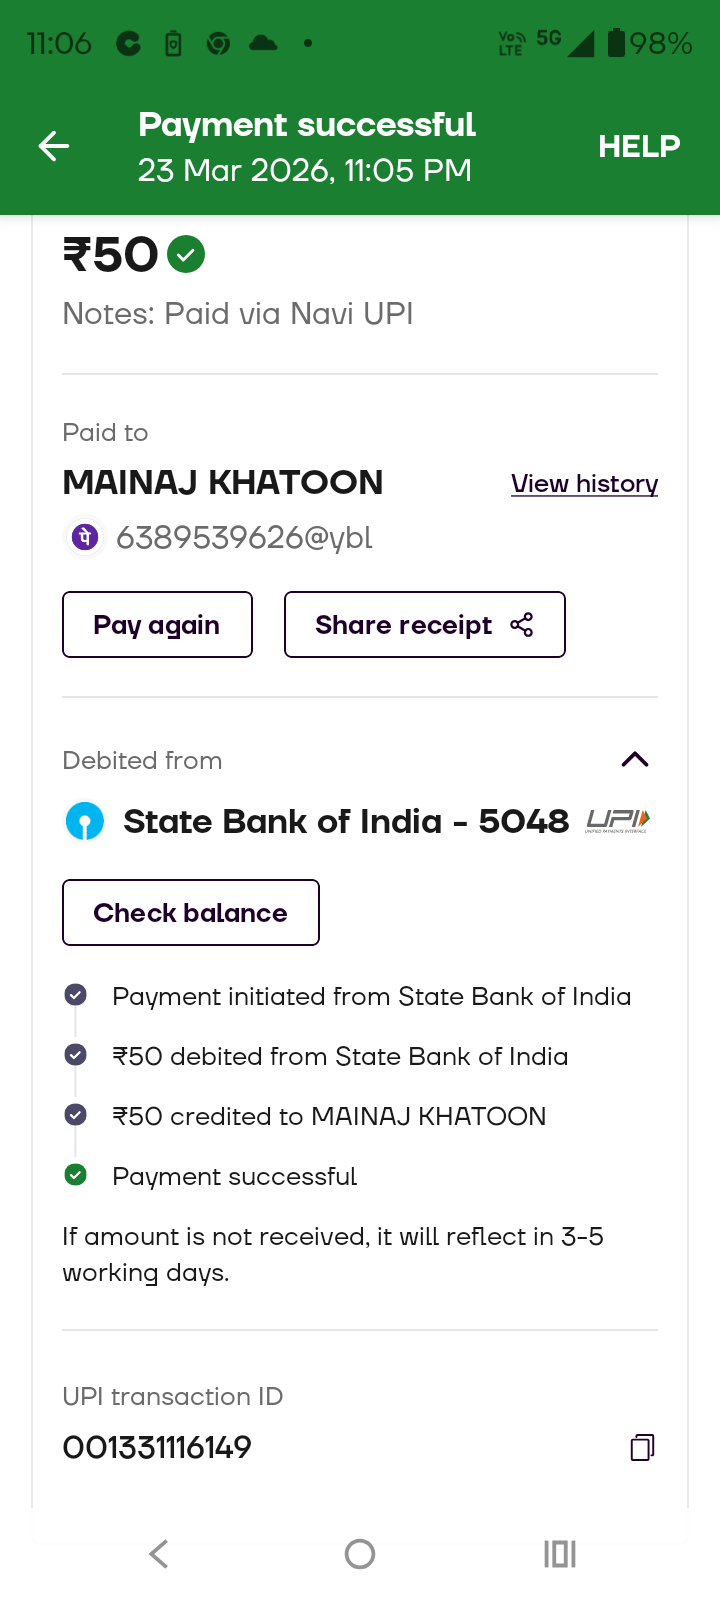This screenshot has height=1600, width=720.
Task: Open HELP in the header
Action: [639, 146]
